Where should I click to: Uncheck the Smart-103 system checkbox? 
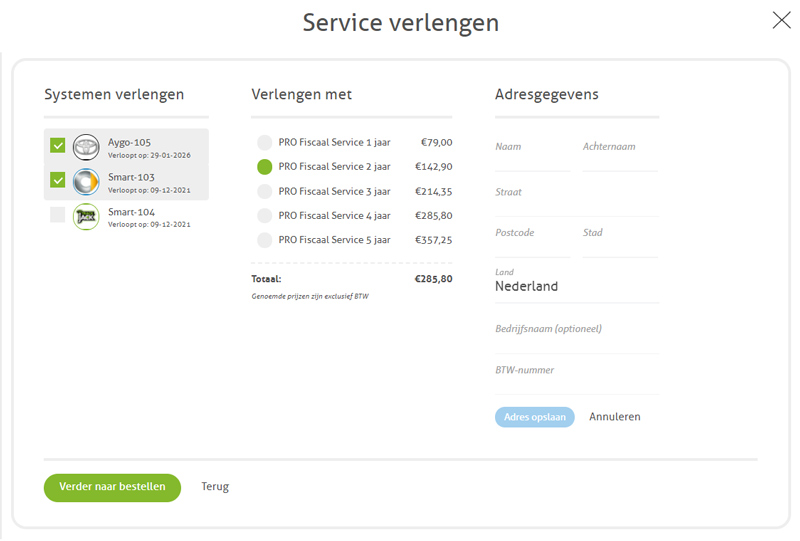click(x=58, y=181)
